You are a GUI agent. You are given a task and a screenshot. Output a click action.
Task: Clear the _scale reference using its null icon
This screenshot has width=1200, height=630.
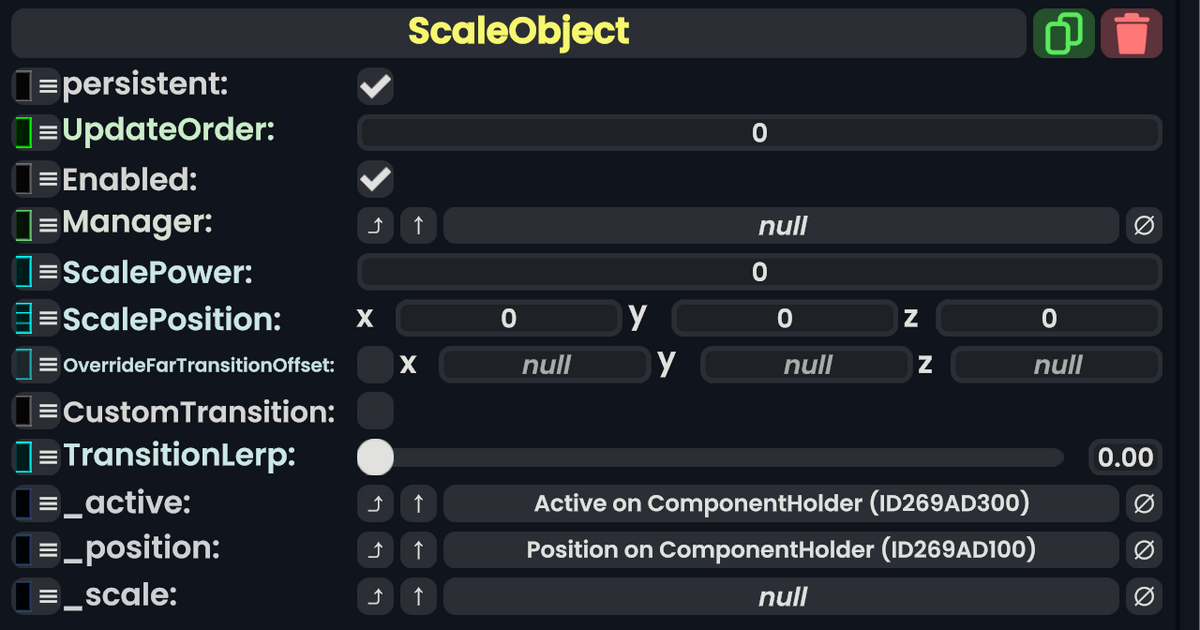[x=1144, y=596]
